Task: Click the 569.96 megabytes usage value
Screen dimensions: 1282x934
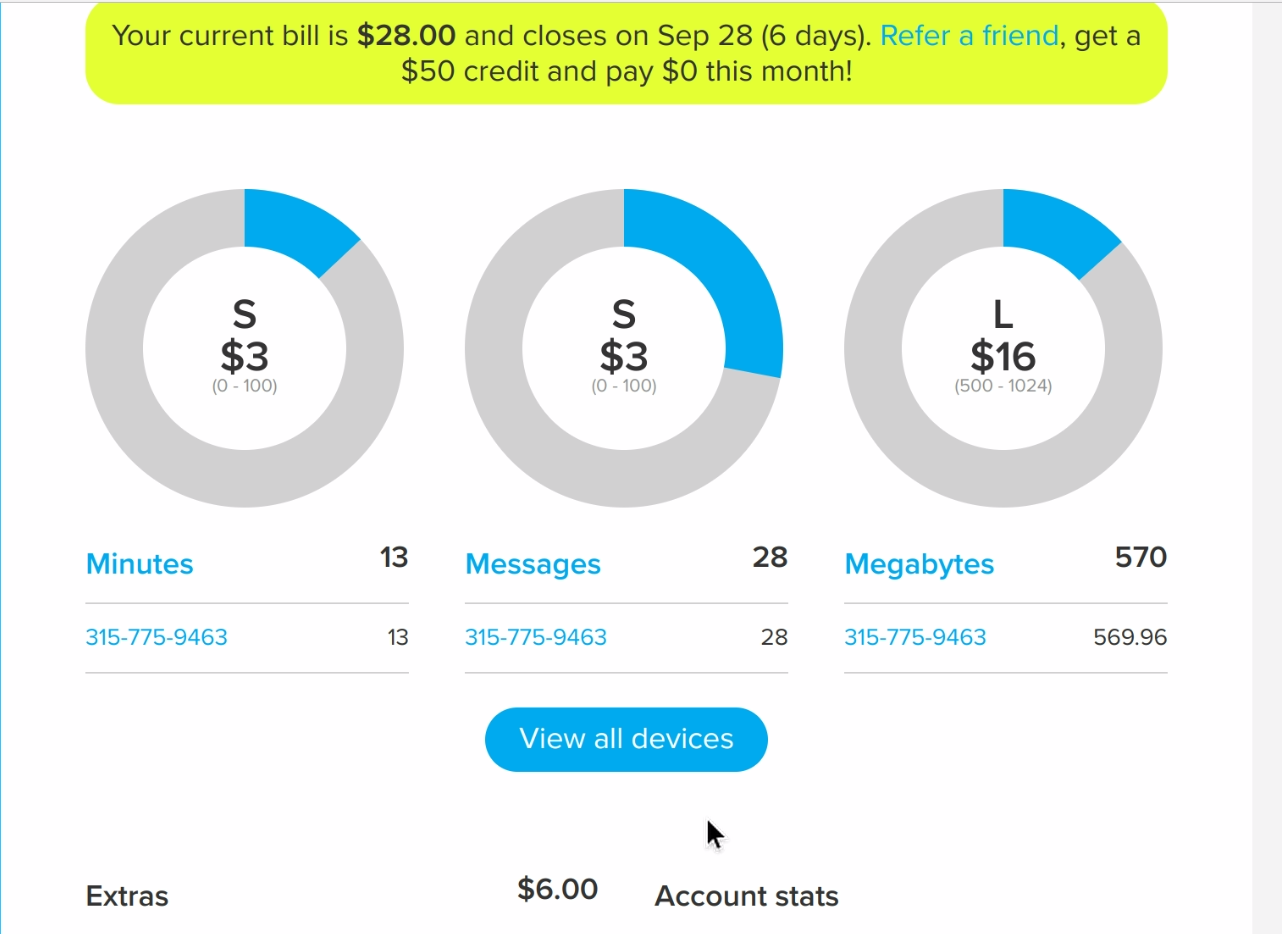Action: (1130, 637)
